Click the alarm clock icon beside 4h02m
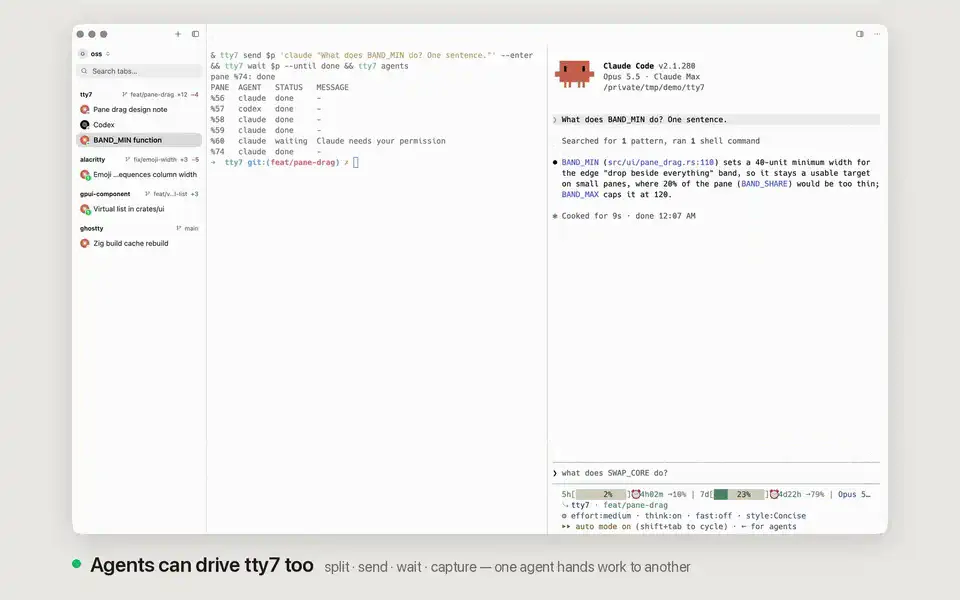This screenshot has width=960, height=600. [x=636, y=495]
